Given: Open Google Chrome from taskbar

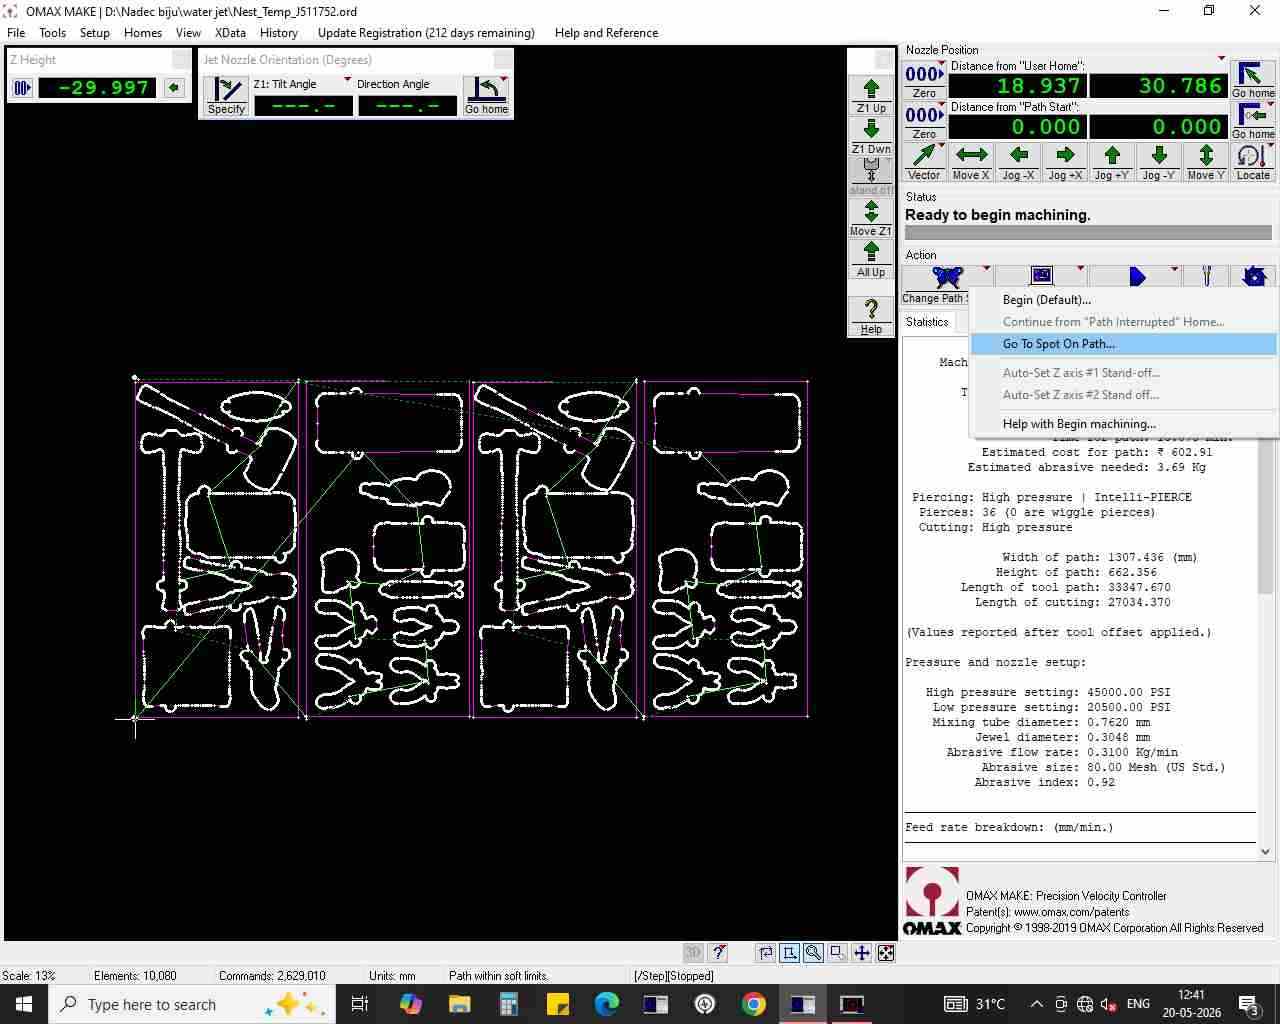Looking at the screenshot, I should point(754,1004).
